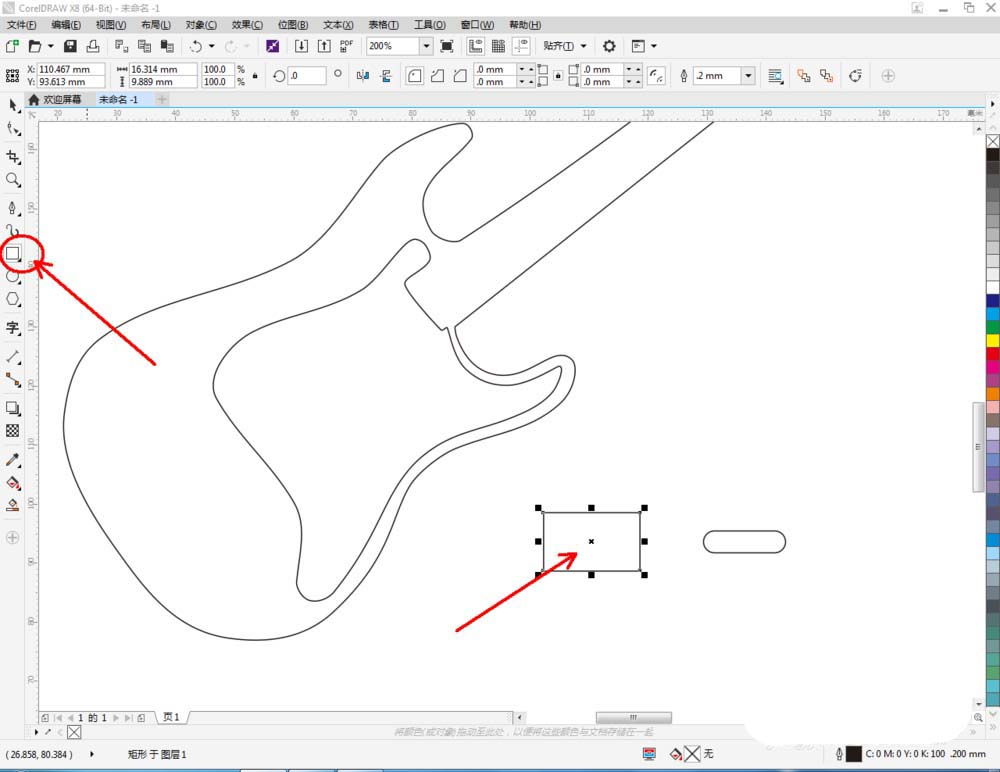Click the Undo arrow

point(196,46)
